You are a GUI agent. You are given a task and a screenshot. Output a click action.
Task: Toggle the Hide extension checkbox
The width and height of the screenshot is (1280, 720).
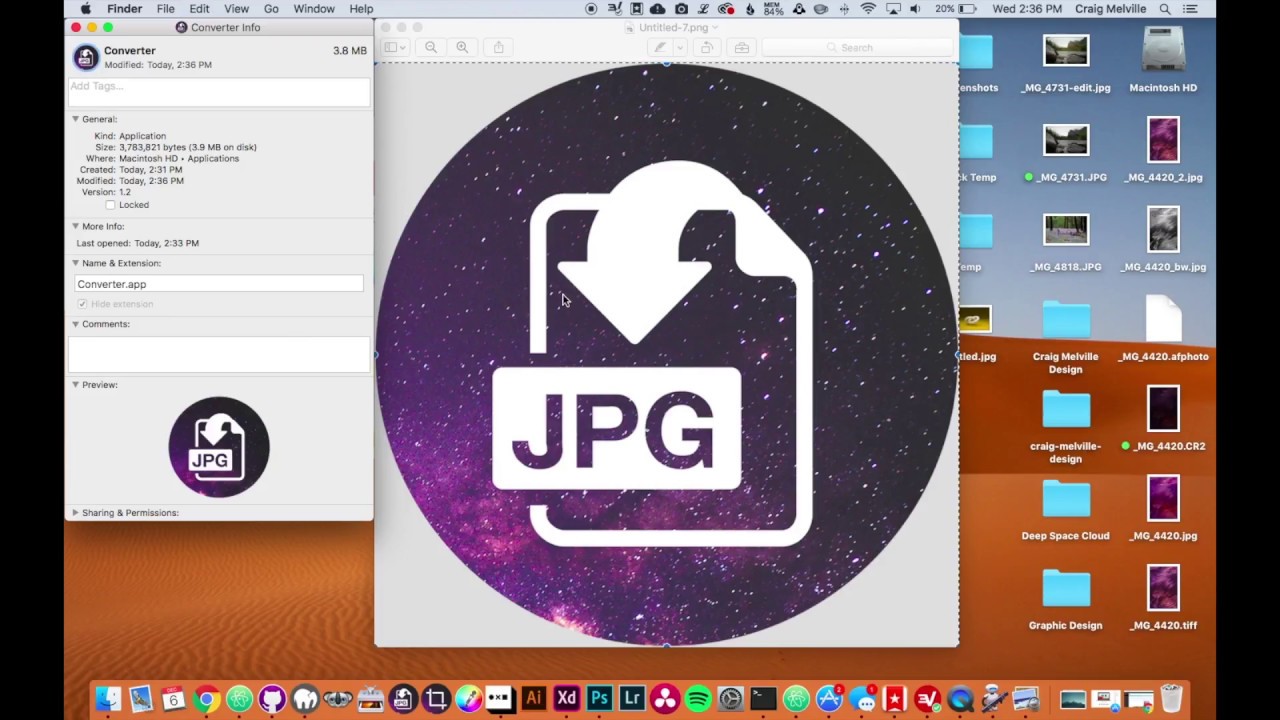(82, 304)
